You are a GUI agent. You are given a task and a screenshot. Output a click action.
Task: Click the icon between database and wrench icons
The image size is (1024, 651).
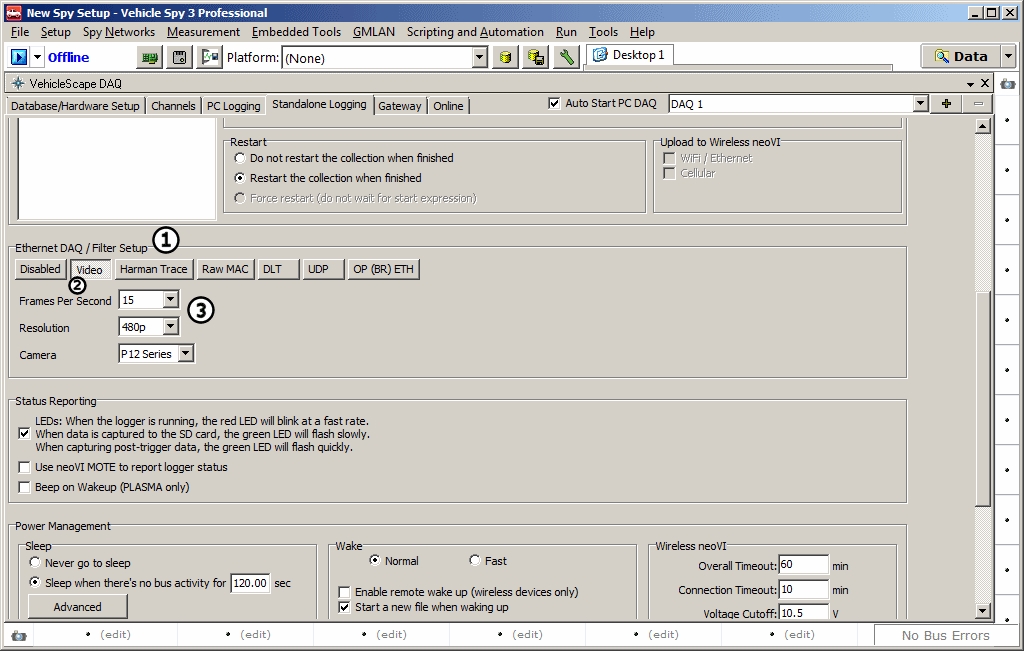536,57
